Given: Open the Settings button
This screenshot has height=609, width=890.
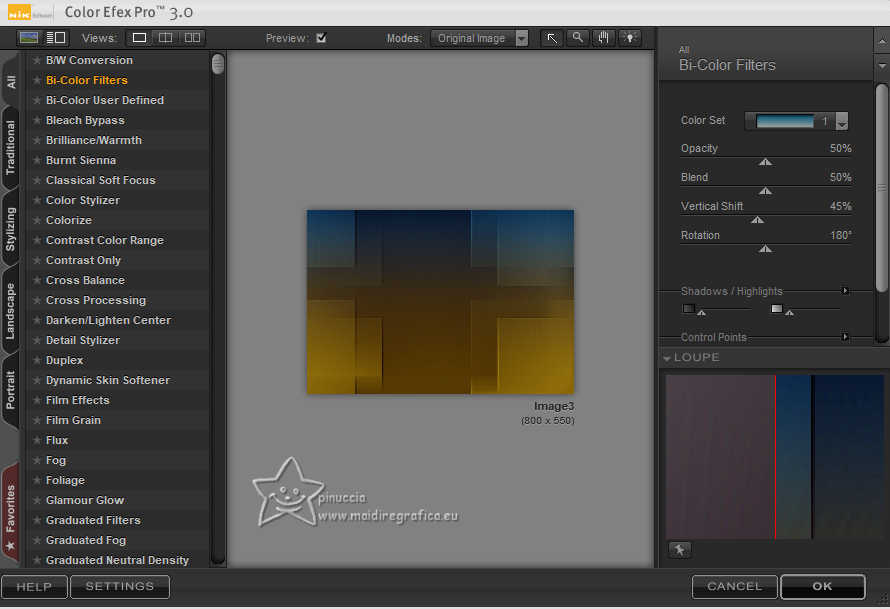Looking at the screenshot, I should (x=120, y=587).
